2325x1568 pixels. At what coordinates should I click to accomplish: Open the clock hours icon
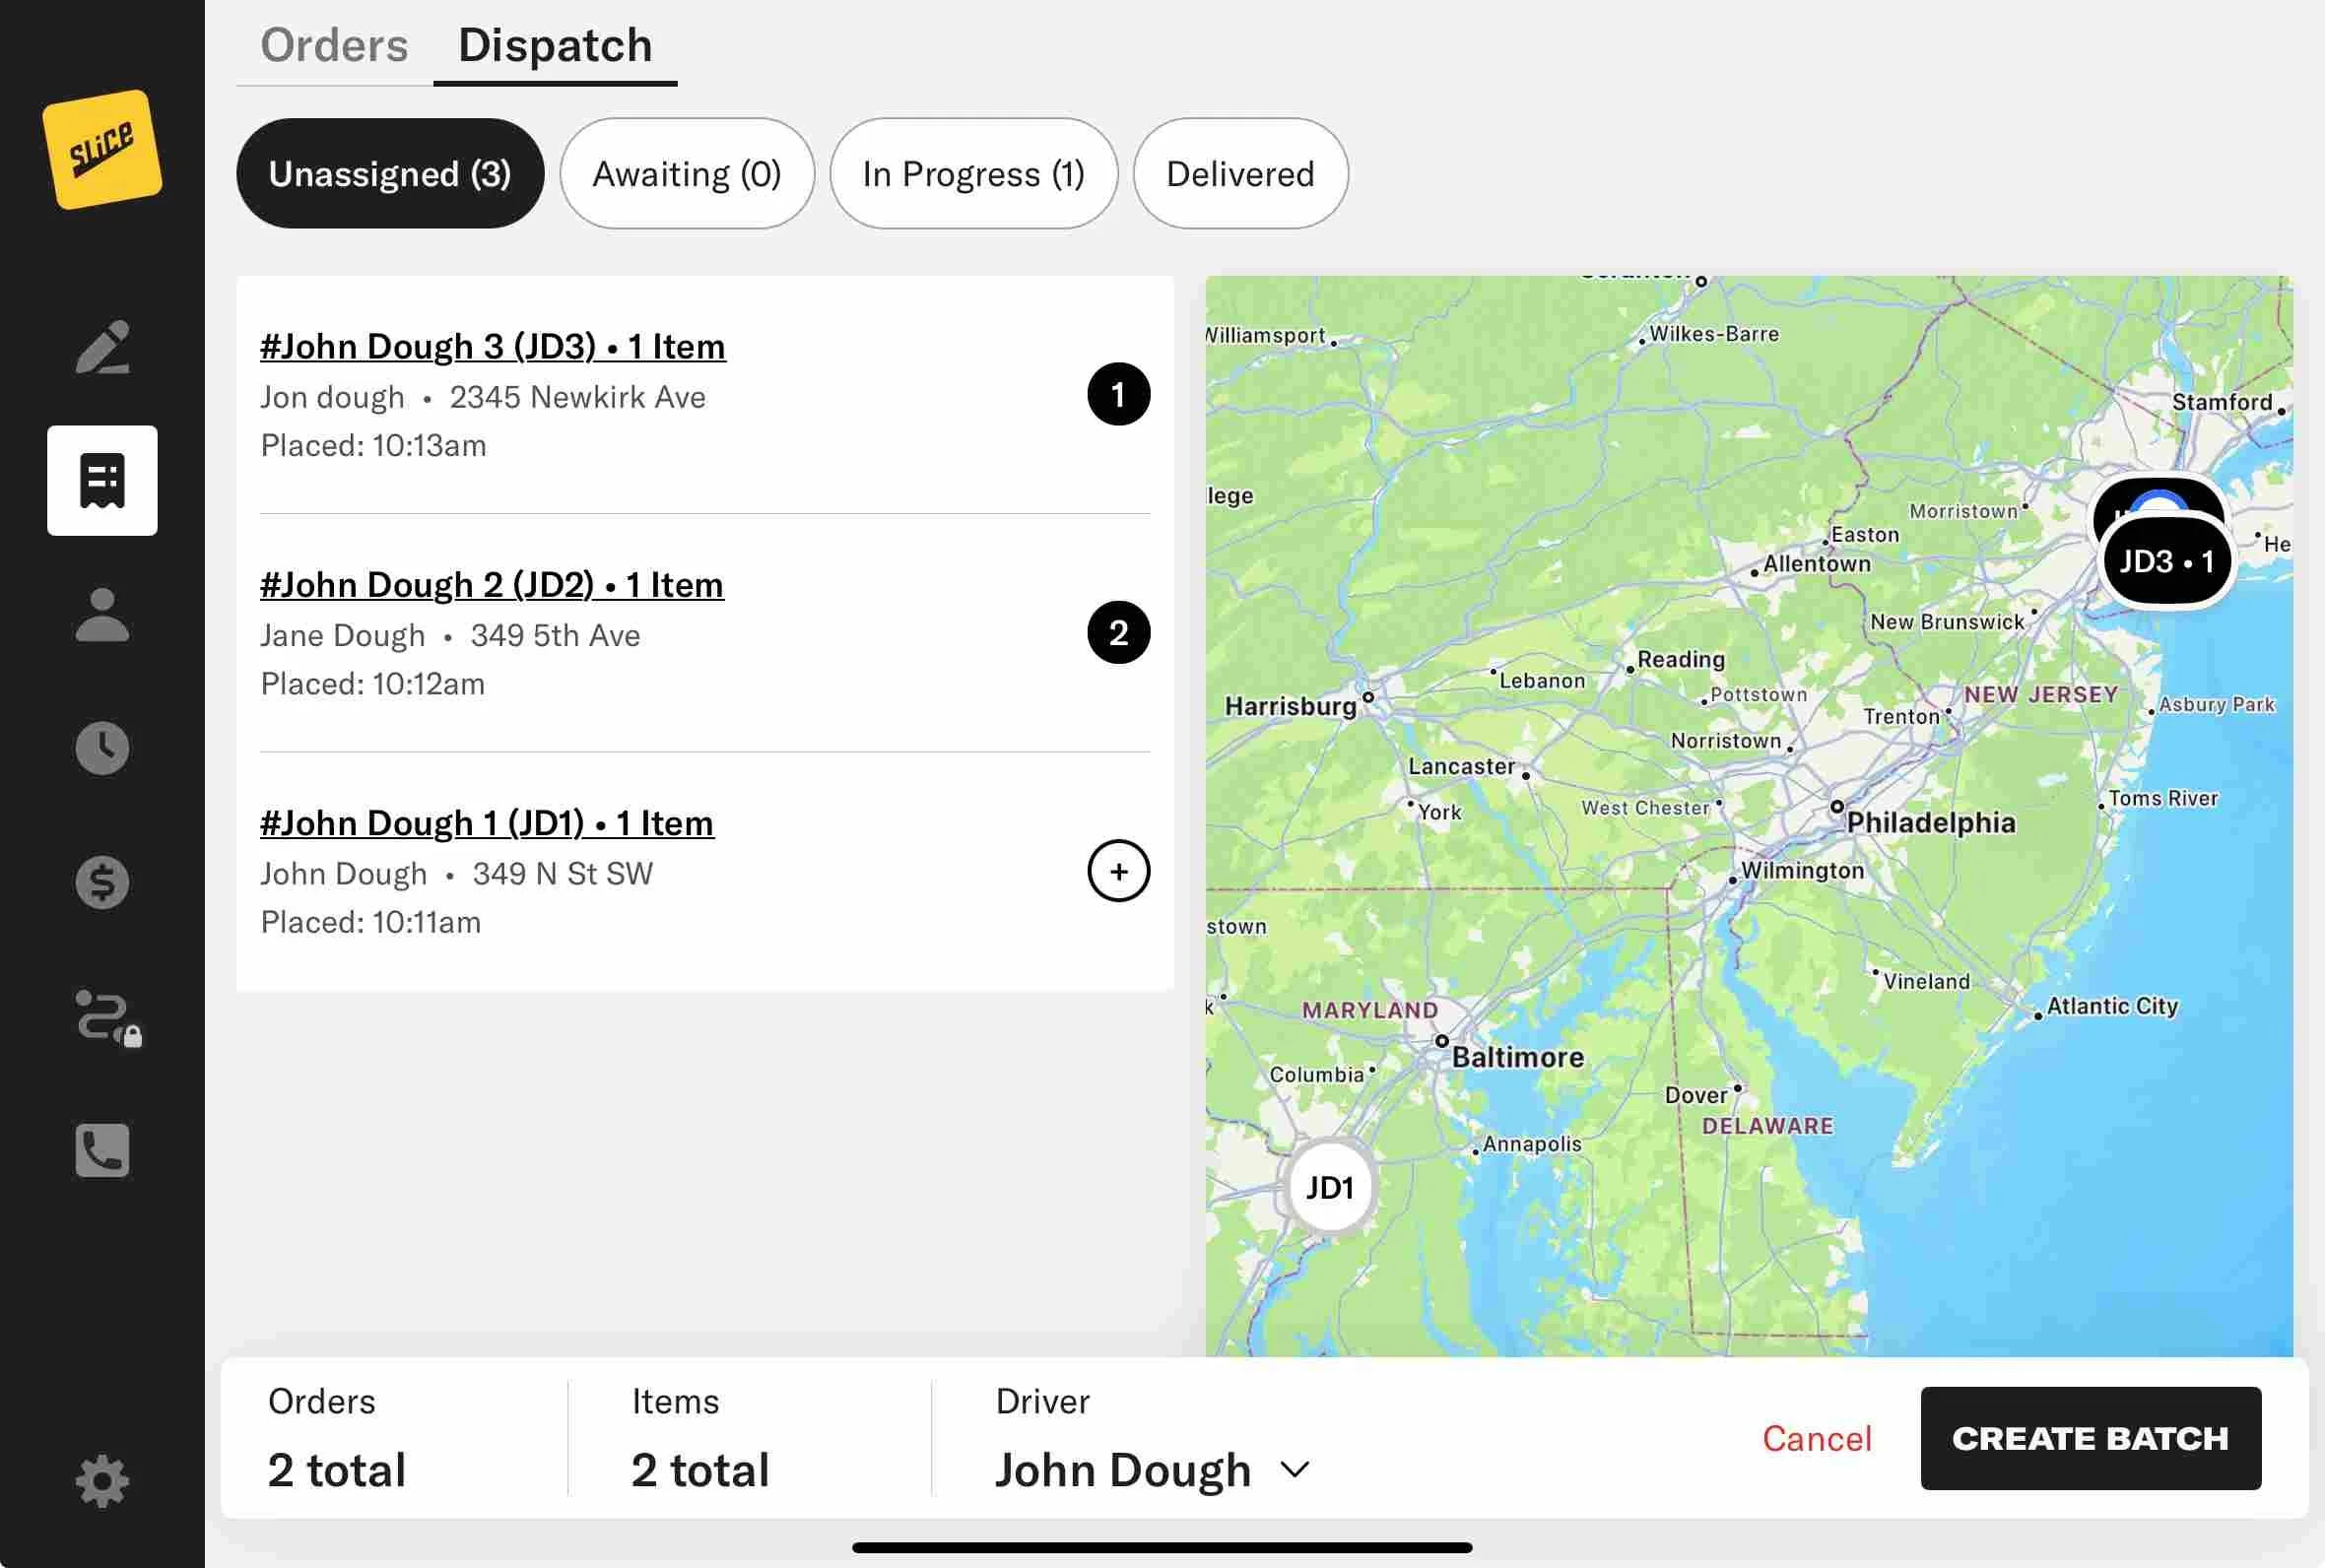(102, 748)
